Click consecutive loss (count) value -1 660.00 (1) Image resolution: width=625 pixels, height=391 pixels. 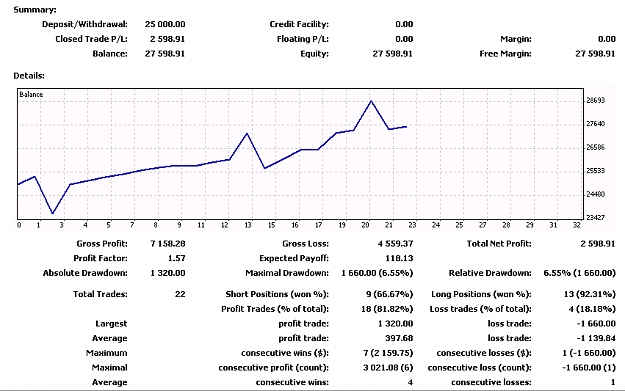click(x=589, y=367)
